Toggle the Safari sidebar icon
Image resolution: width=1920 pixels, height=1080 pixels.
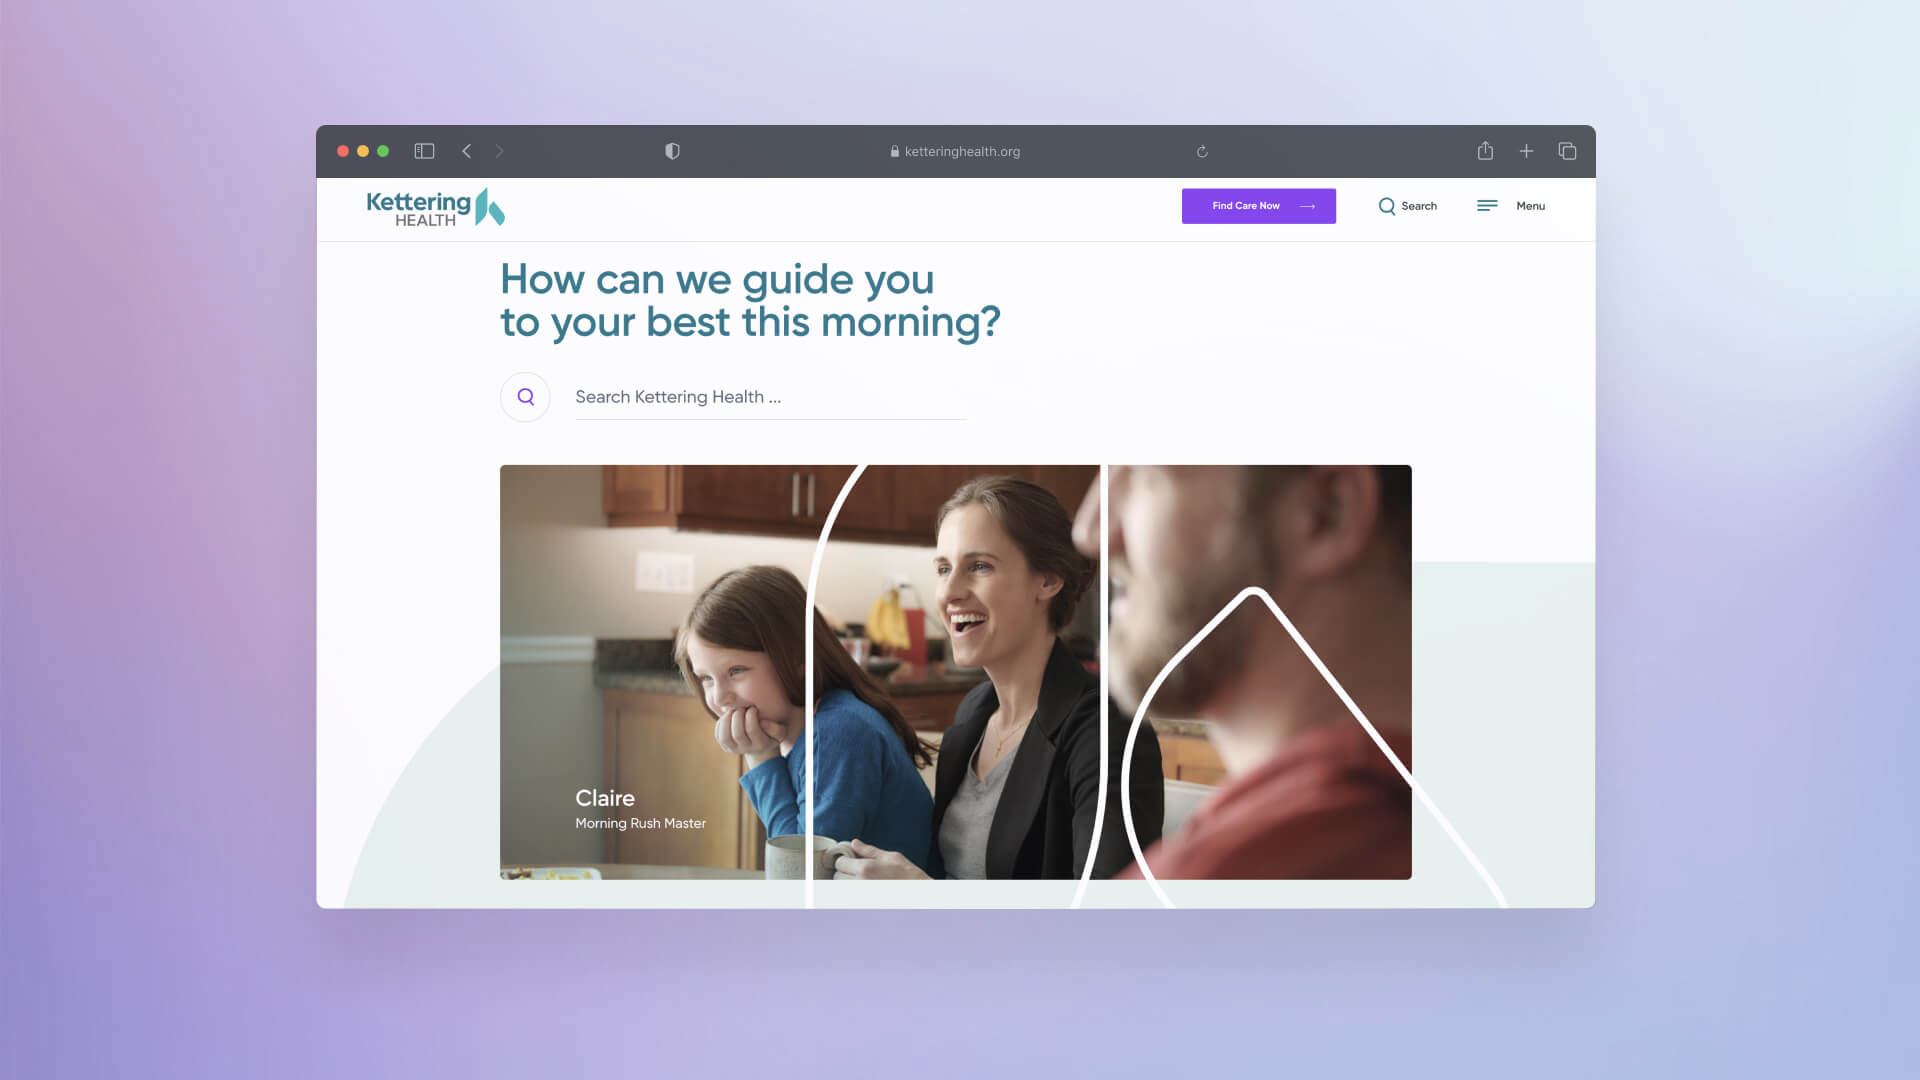click(x=424, y=151)
